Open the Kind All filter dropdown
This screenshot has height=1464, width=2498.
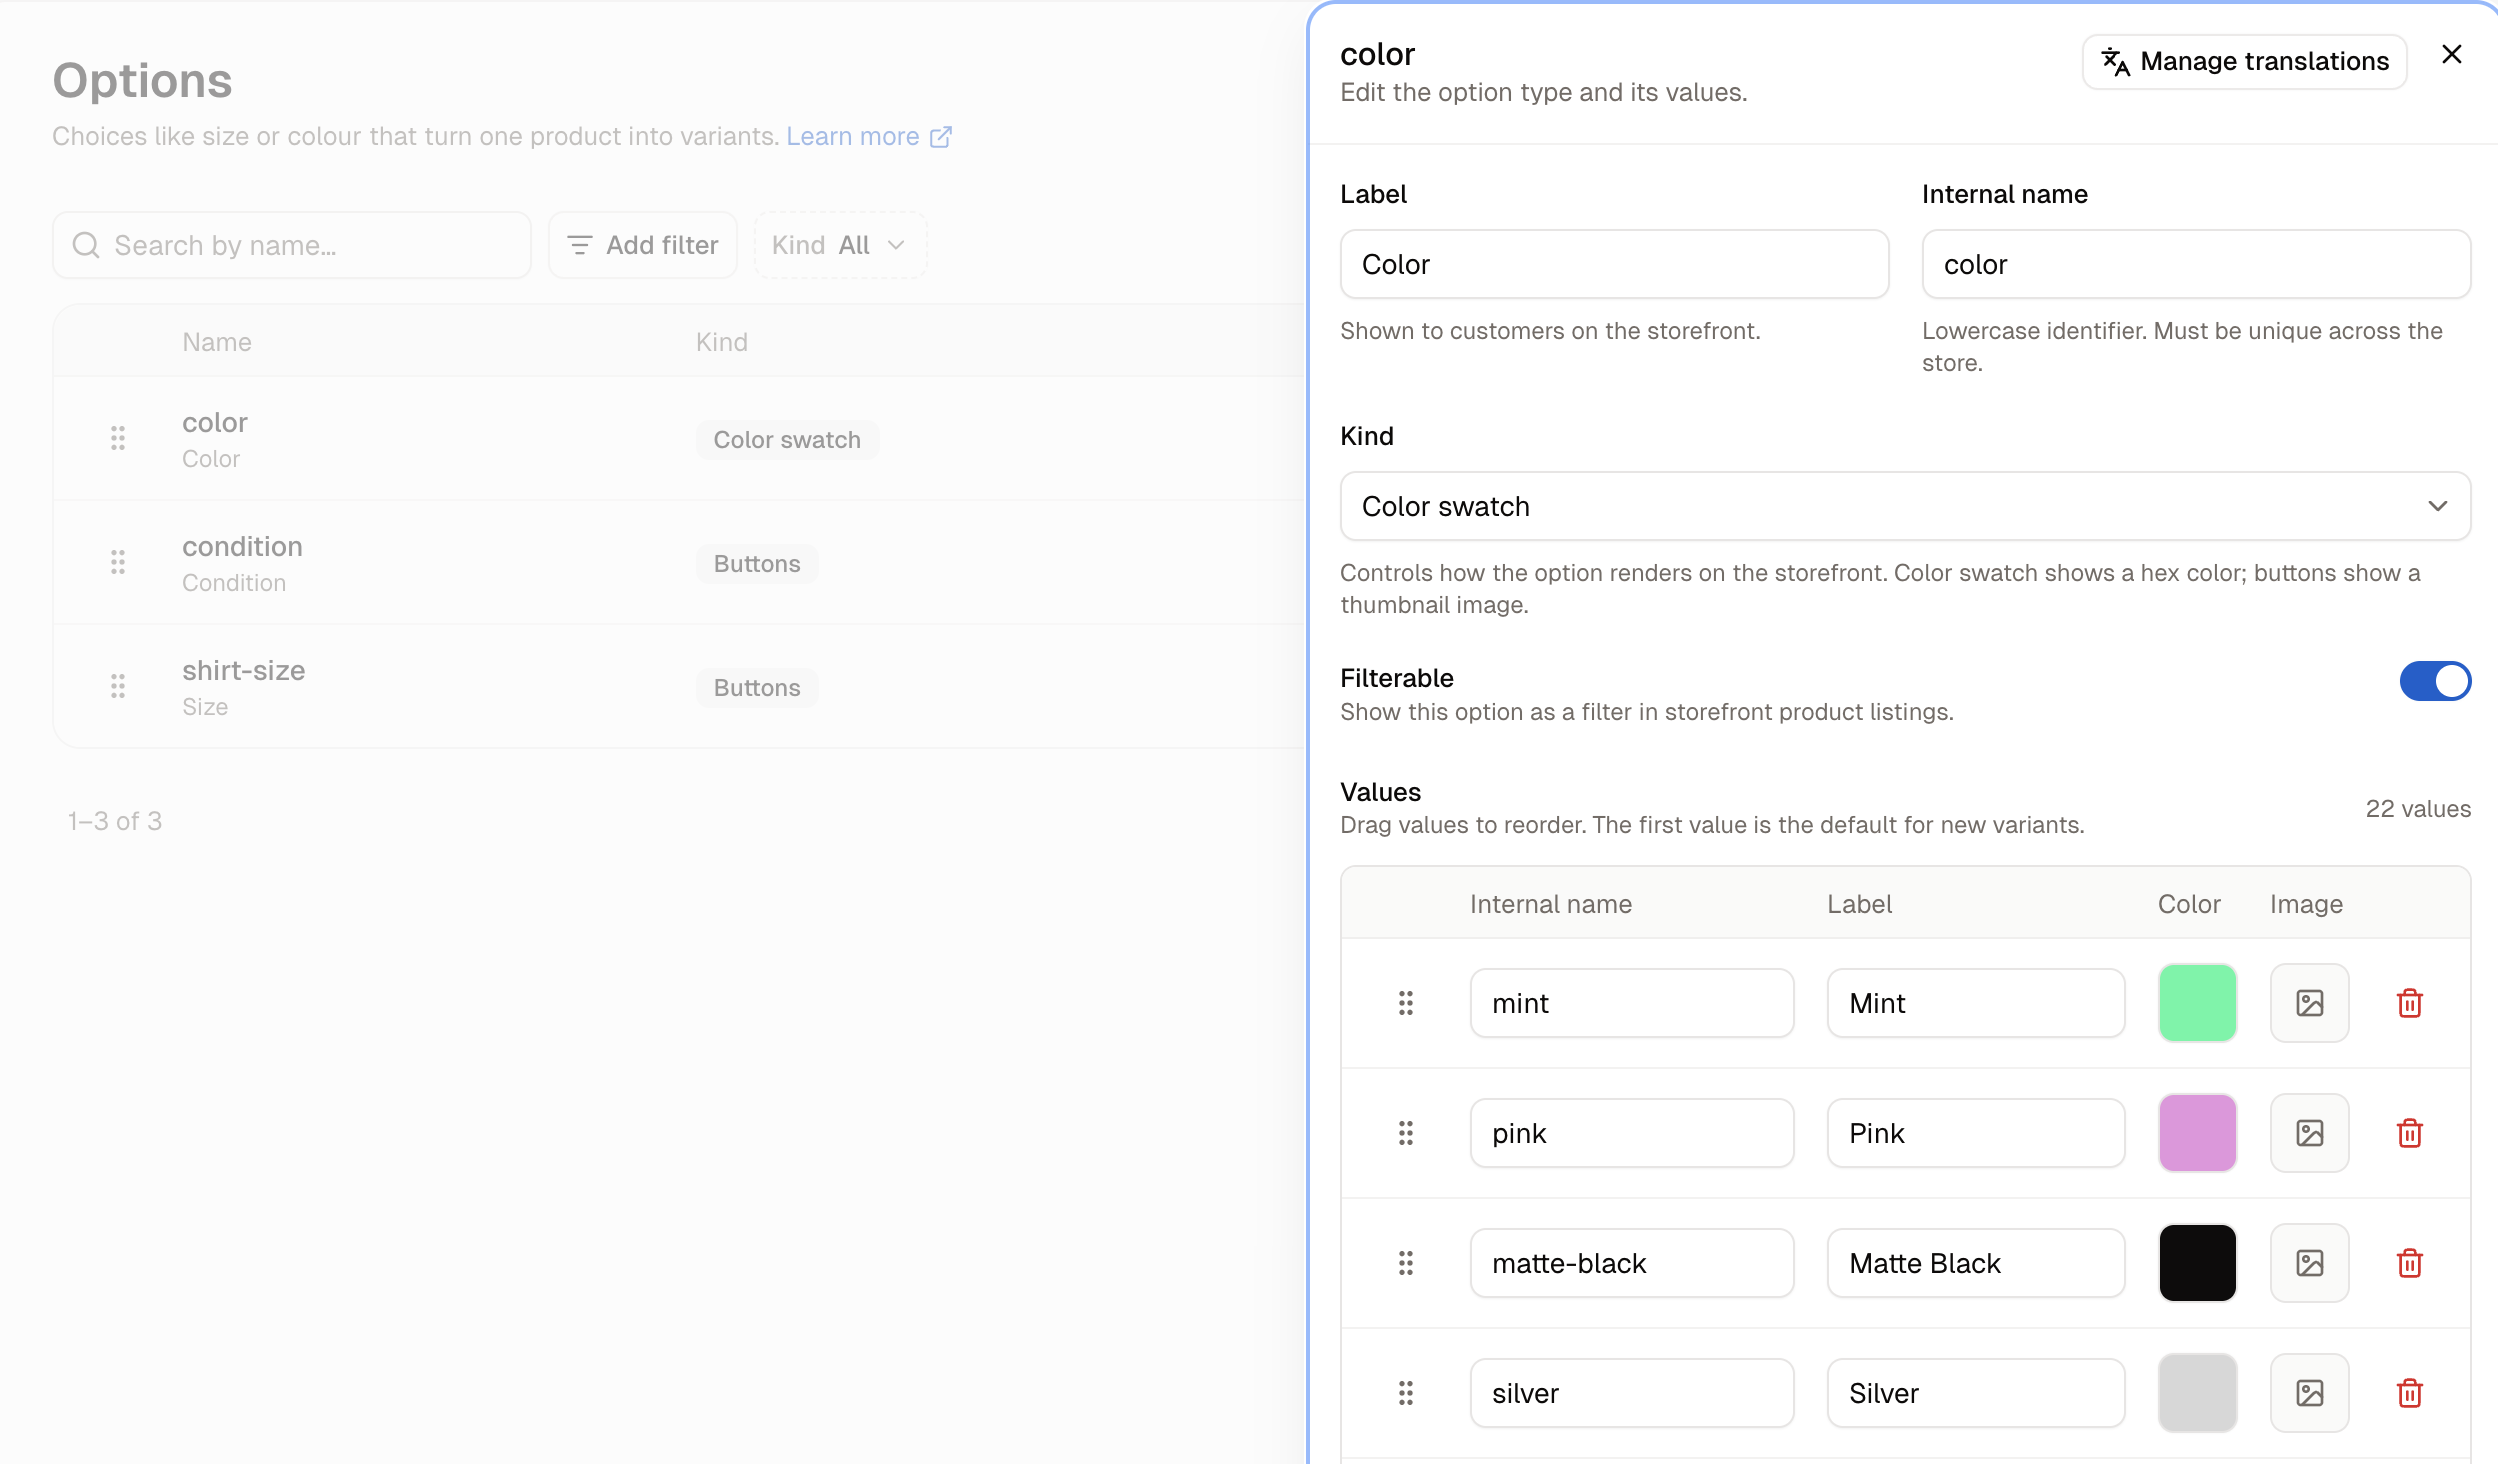[840, 245]
